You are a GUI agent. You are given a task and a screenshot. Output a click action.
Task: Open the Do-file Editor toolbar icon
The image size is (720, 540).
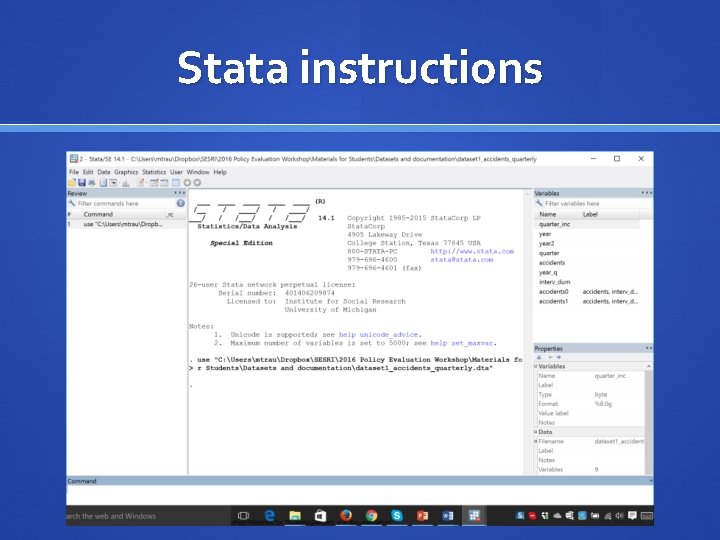coord(141,183)
